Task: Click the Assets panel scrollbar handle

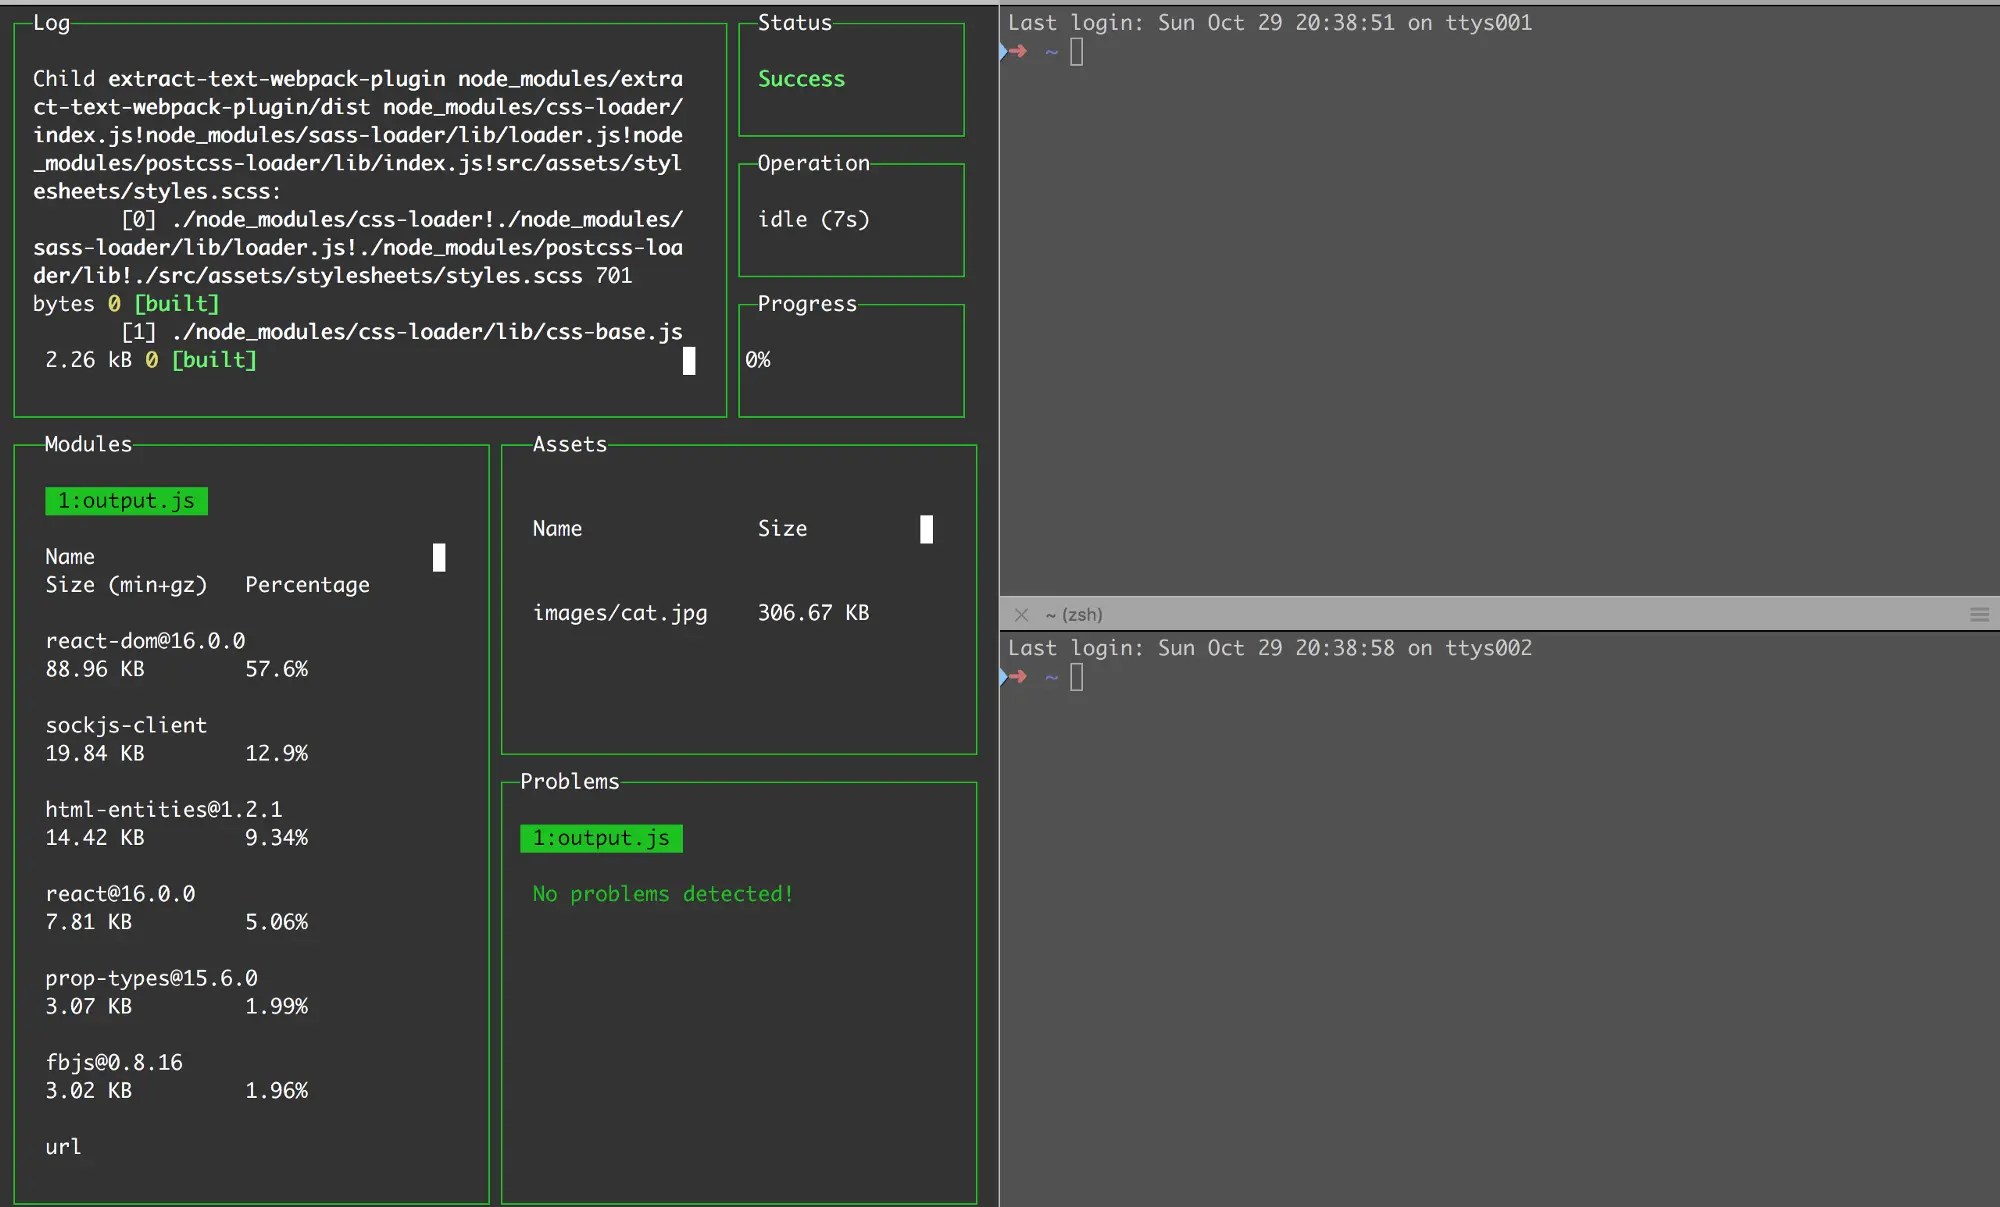Action: 926,529
